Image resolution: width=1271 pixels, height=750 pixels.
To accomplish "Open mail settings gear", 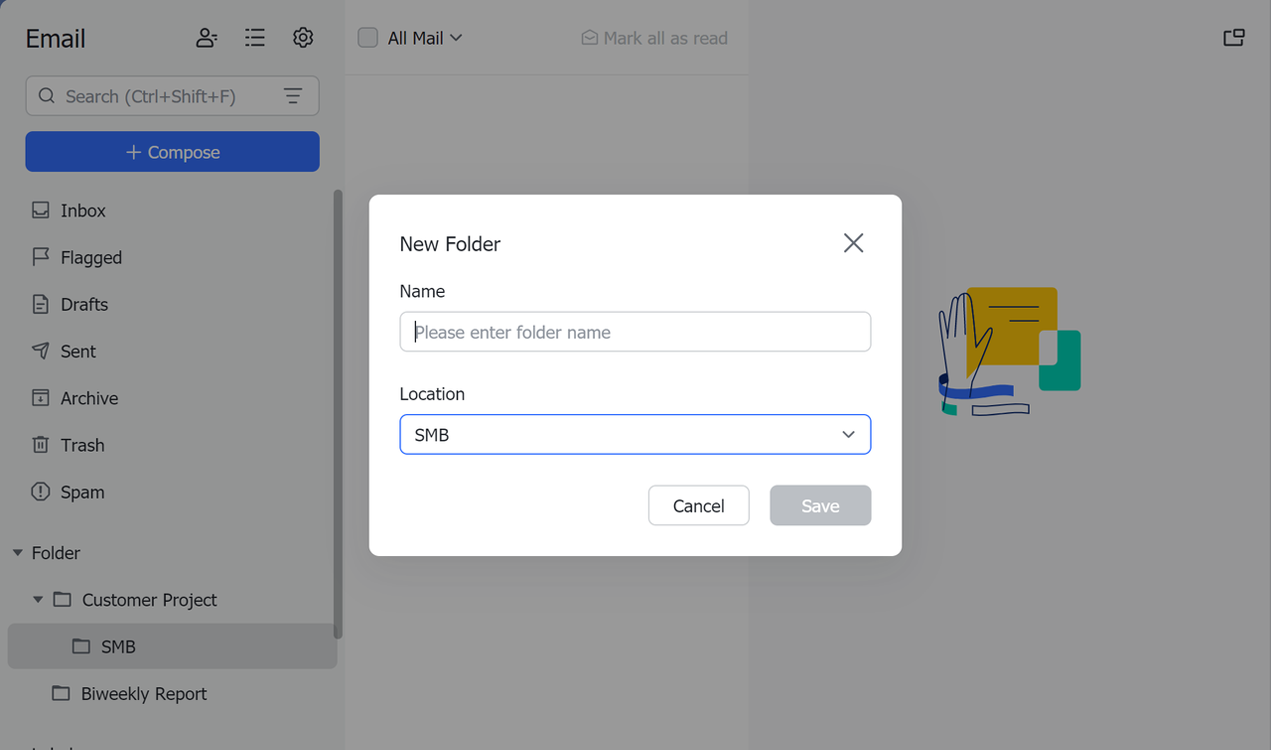I will pyautogui.click(x=303, y=37).
